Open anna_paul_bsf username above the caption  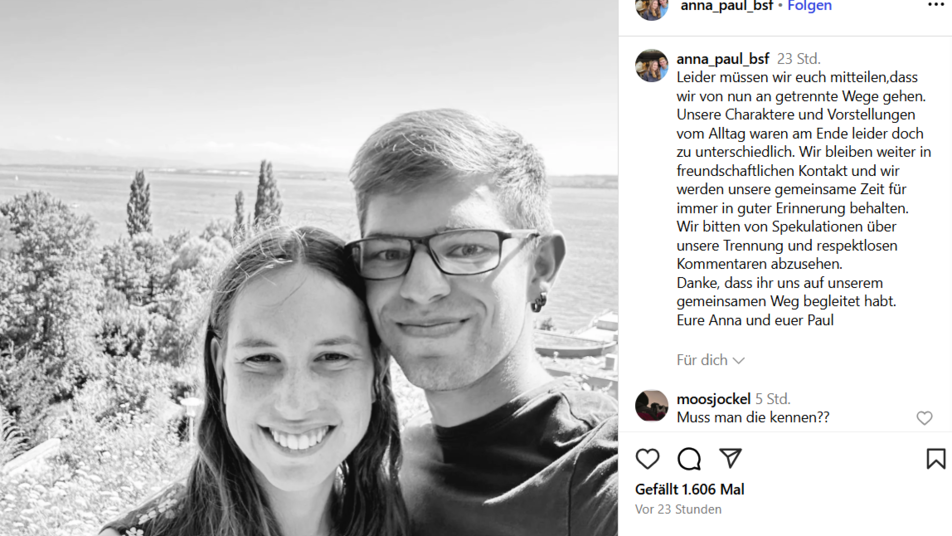click(723, 59)
